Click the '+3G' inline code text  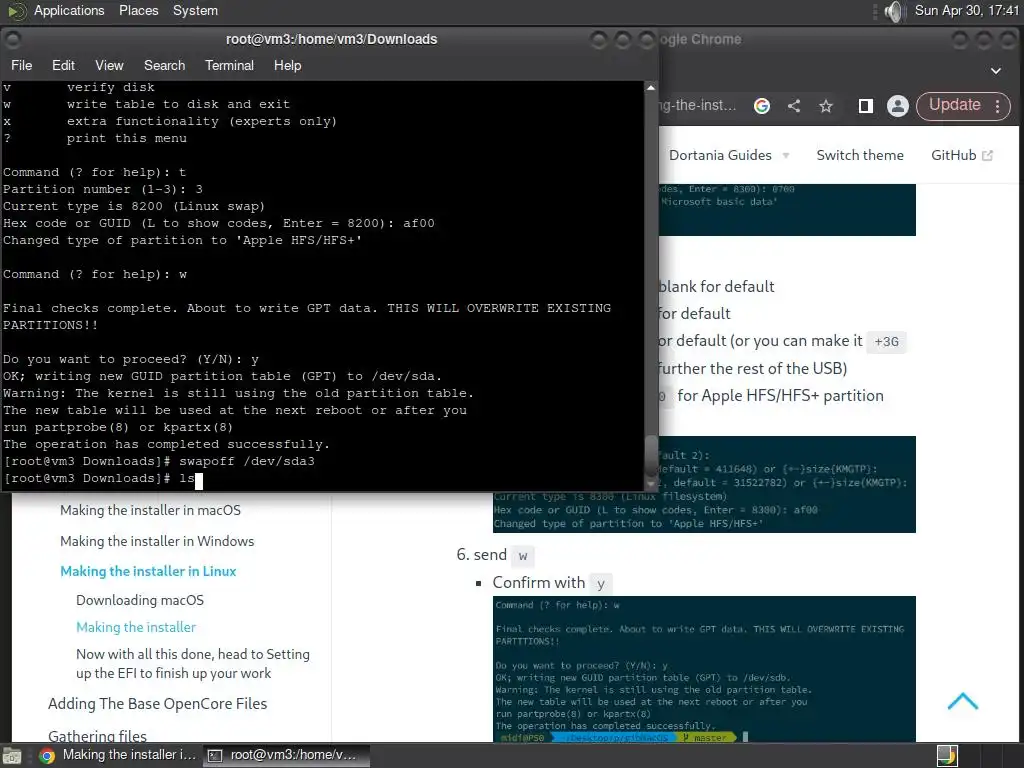point(886,342)
